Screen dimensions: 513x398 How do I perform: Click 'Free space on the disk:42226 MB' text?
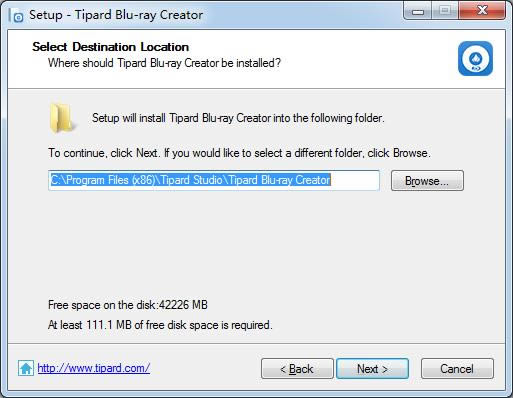tap(128, 305)
